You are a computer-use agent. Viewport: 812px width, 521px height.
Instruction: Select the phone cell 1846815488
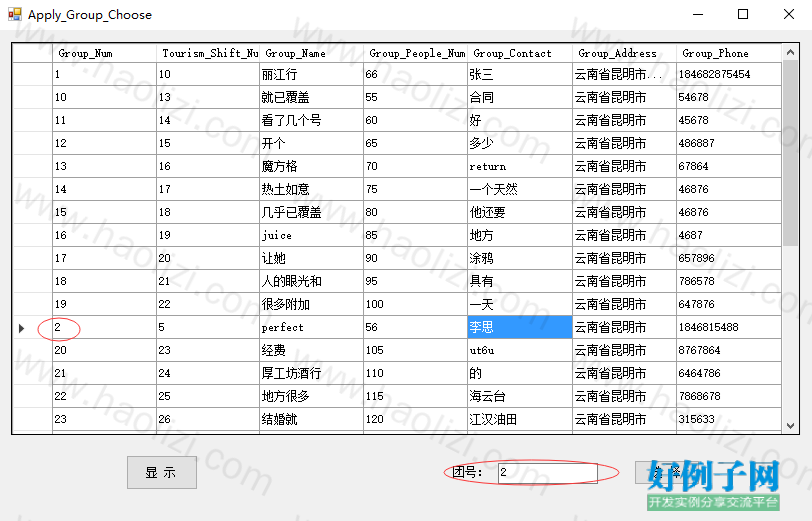(729, 327)
